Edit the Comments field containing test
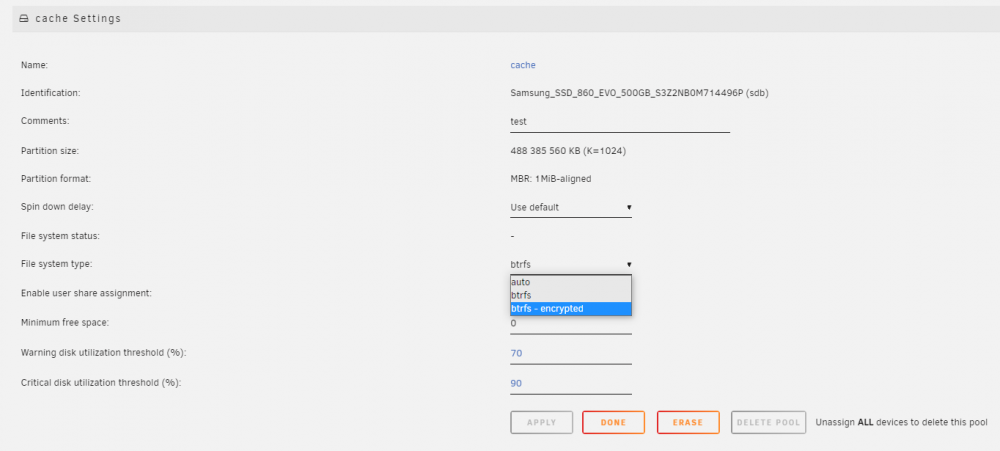The image size is (1000, 451). click(620, 121)
